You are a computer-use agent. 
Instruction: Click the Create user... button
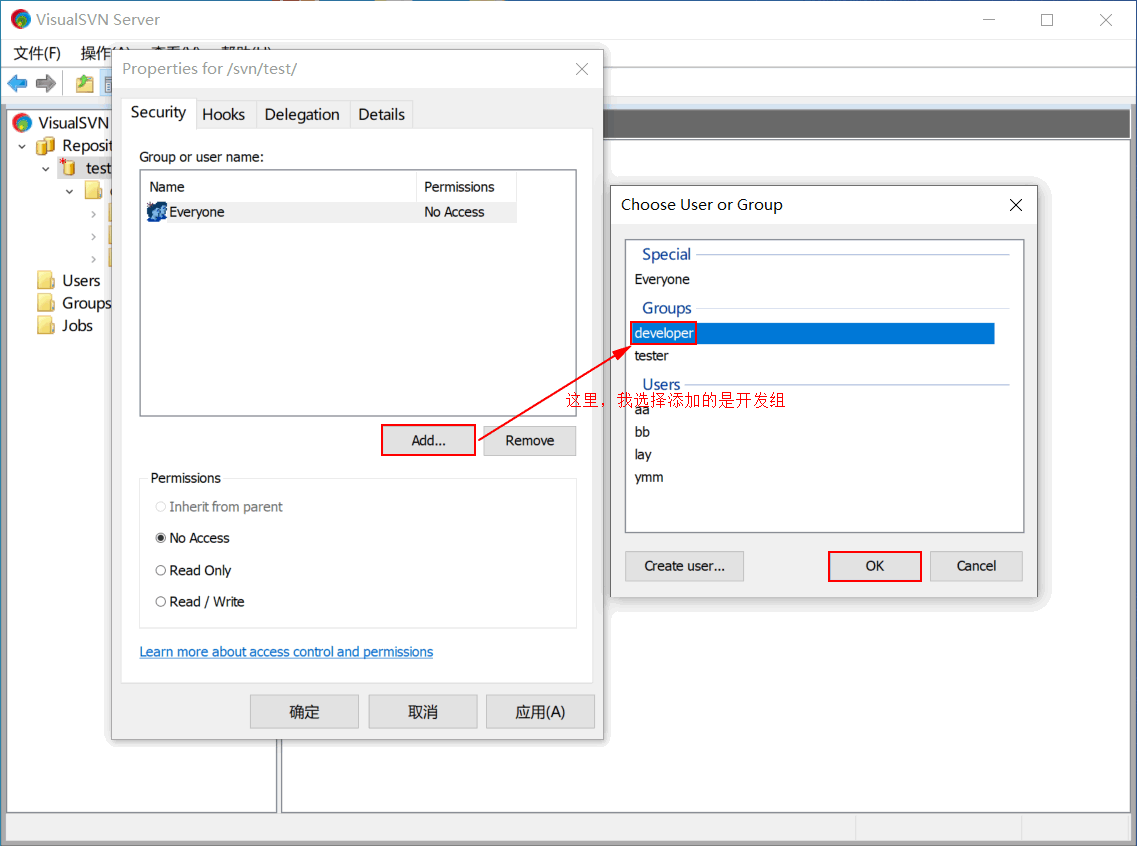(x=685, y=566)
